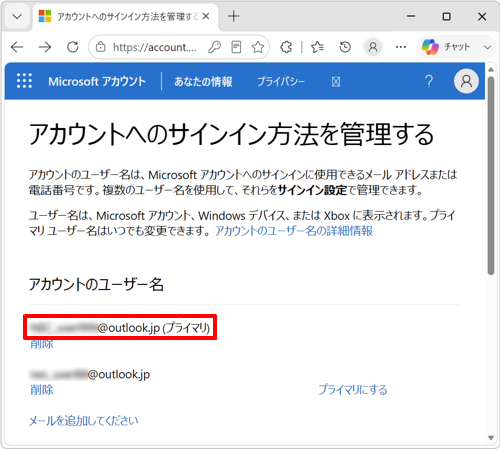
Task: Open the browser history icon
Action: coord(345,47)
